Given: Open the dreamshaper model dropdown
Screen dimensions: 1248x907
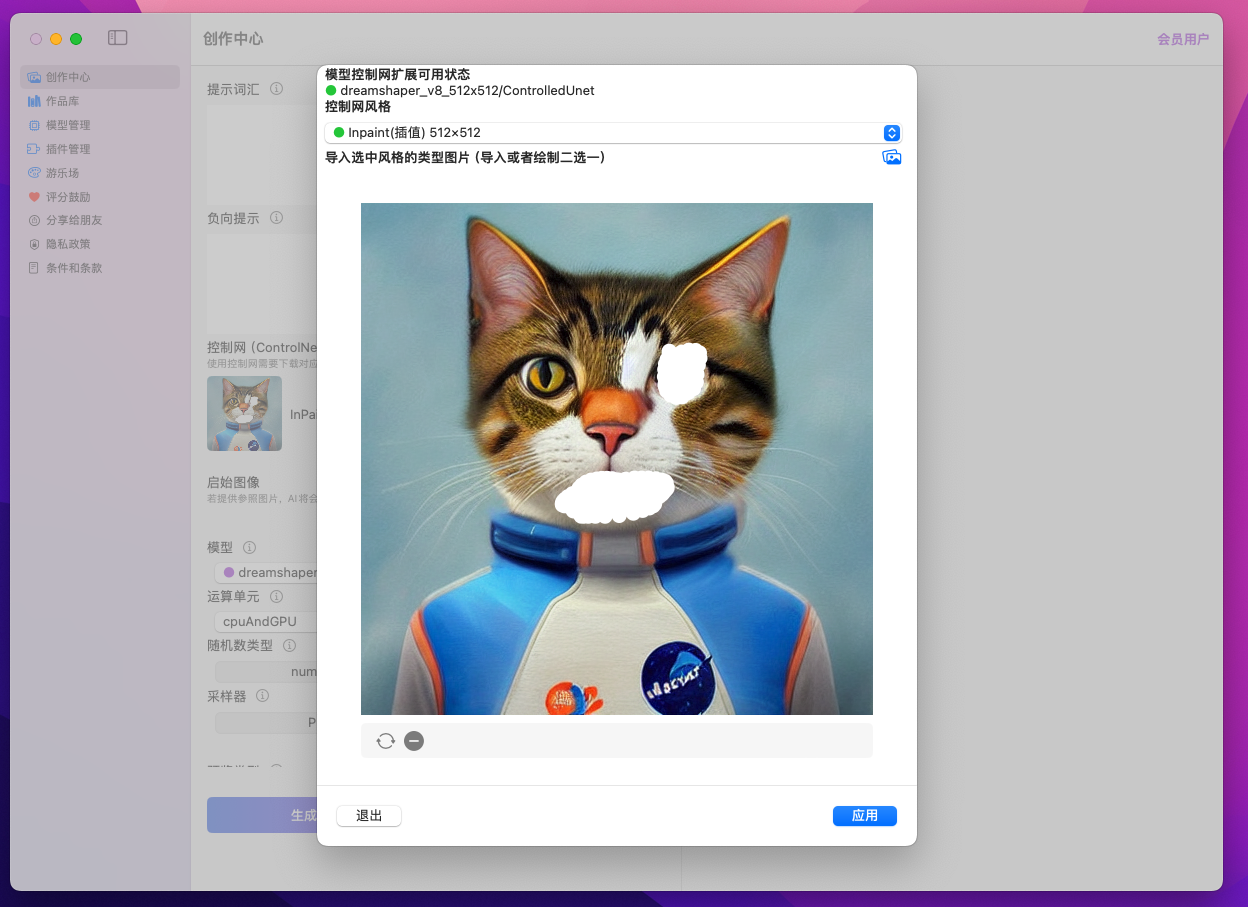Looking at the screenshot, I should point(268,573).
